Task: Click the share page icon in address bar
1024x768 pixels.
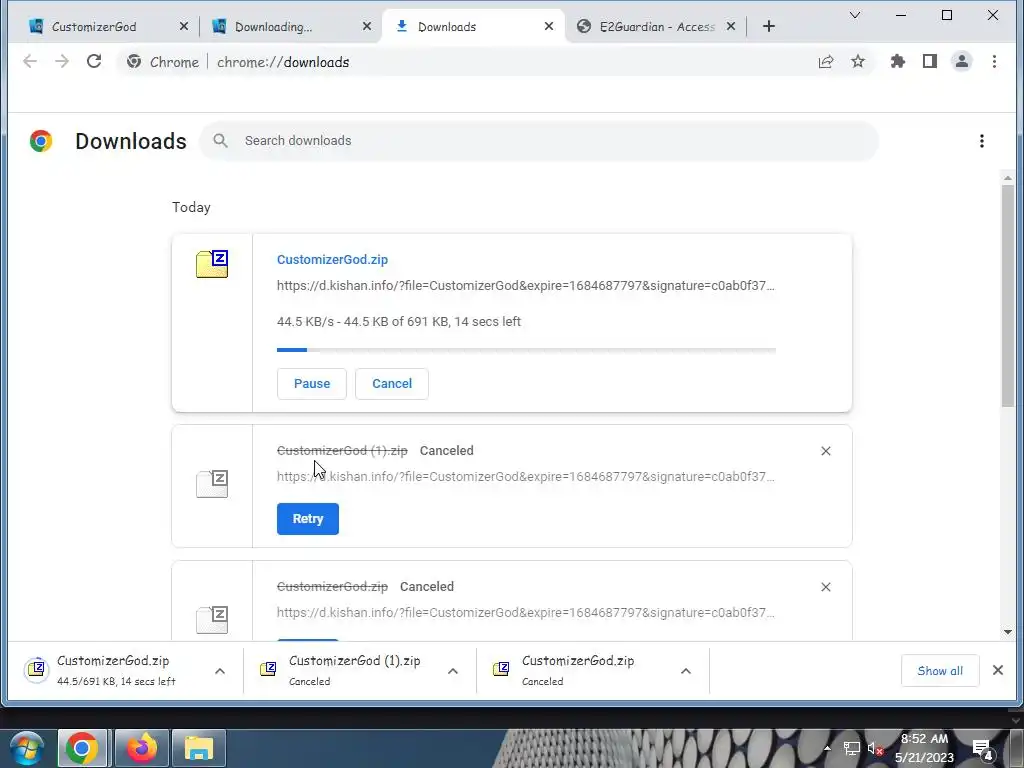Action: pos(825,61)
